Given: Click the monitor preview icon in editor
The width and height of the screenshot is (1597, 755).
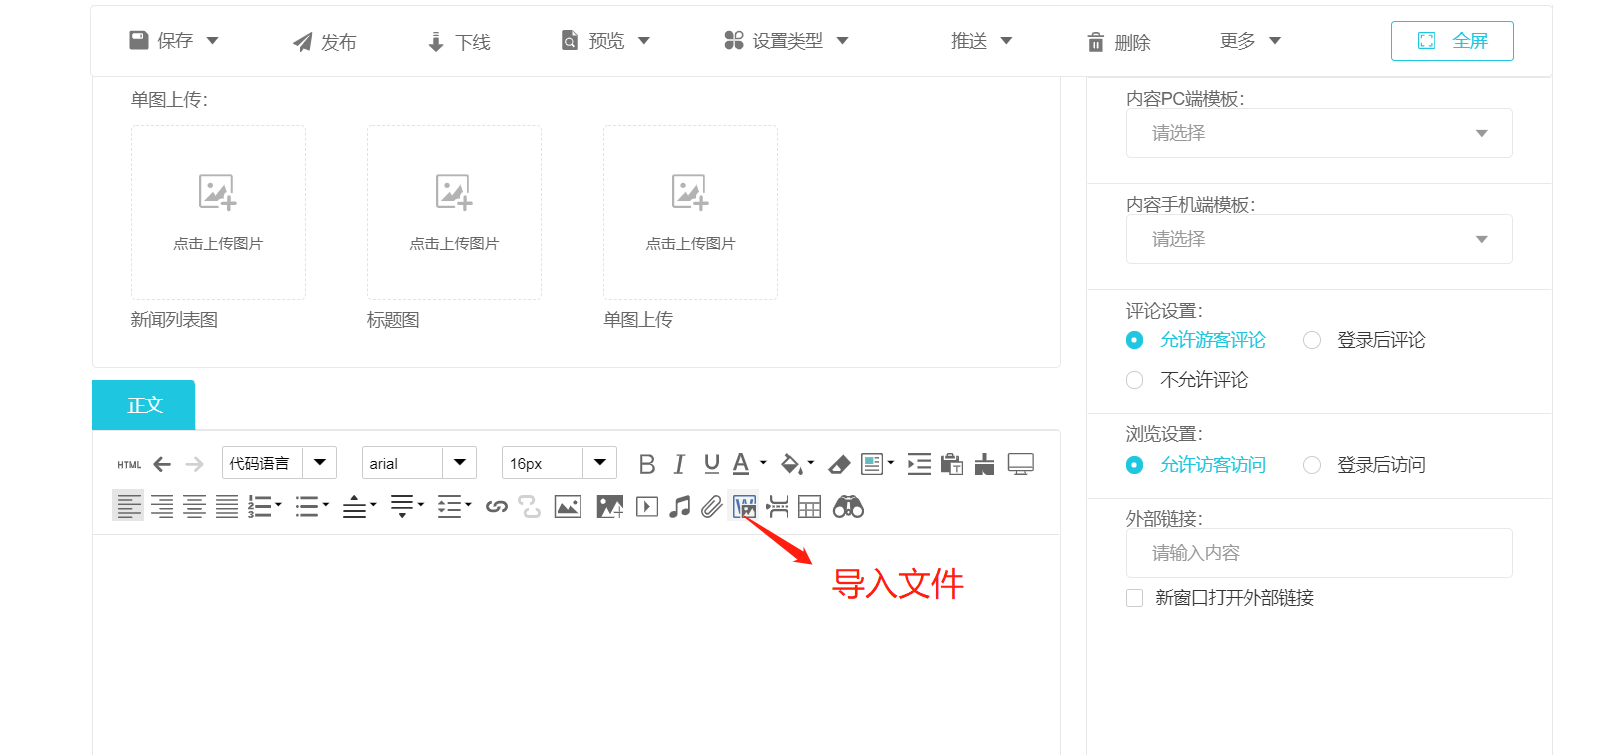Looking at the screenshot, I should [x=1020, y=464].
